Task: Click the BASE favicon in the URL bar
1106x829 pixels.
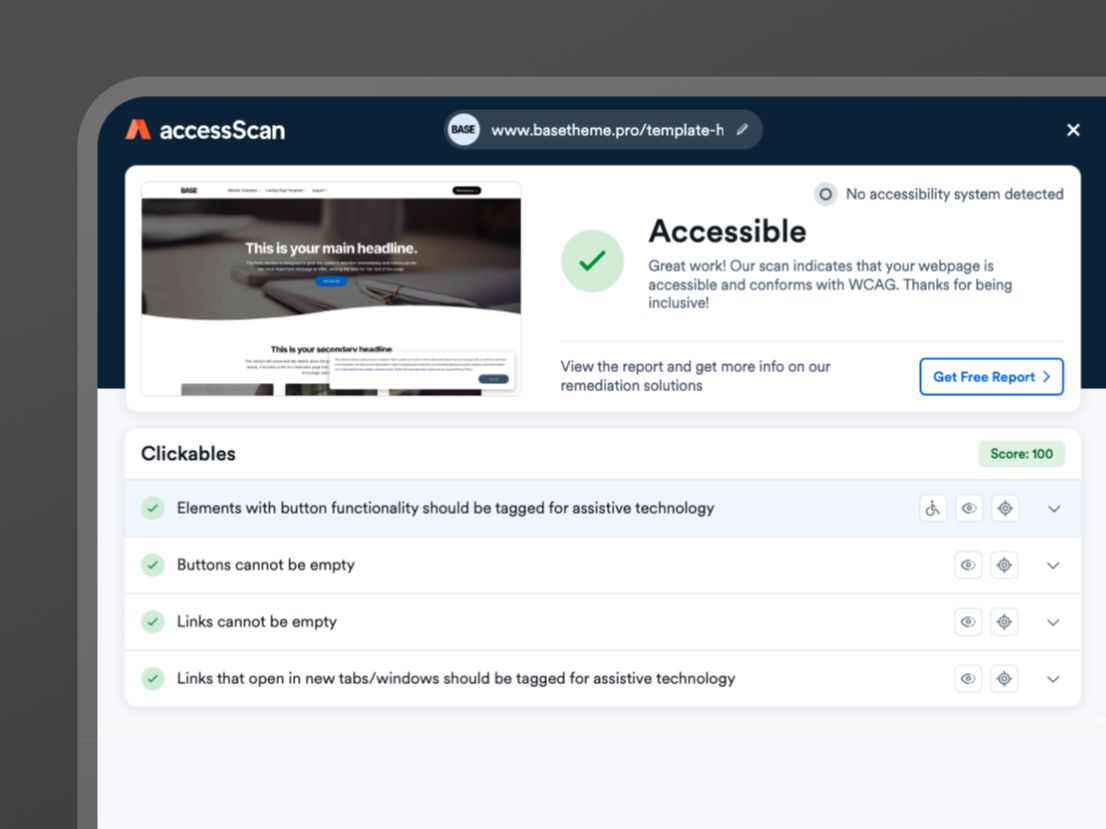Action: [x=463, y=129]
